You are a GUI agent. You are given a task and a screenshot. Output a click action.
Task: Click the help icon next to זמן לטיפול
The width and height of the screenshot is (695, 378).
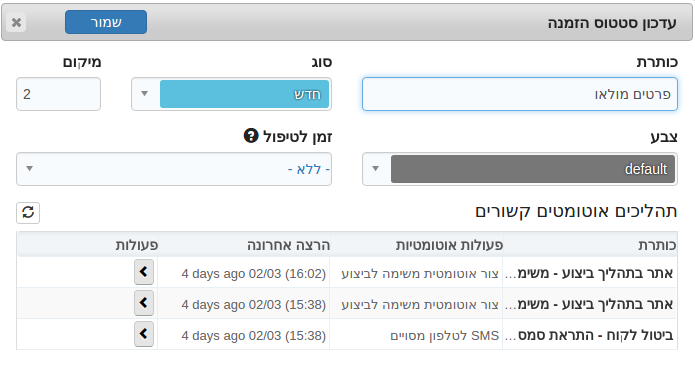251,136
